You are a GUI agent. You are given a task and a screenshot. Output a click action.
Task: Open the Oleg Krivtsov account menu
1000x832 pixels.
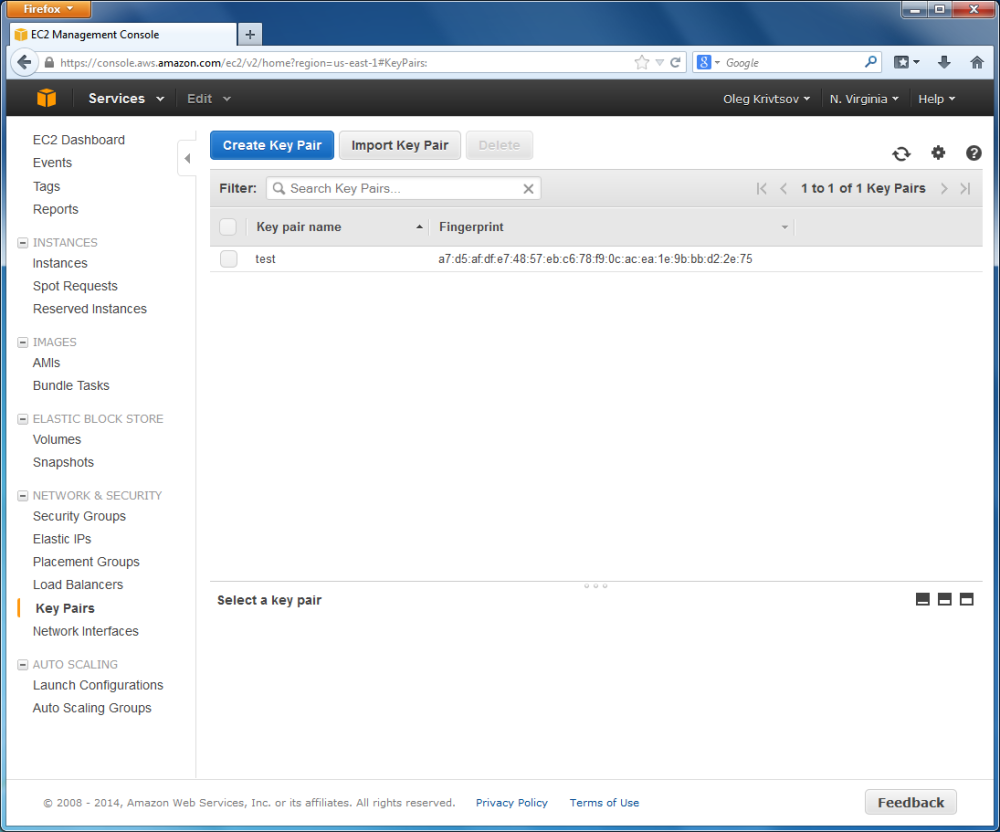pyautogui.click(x=766, y=99)
